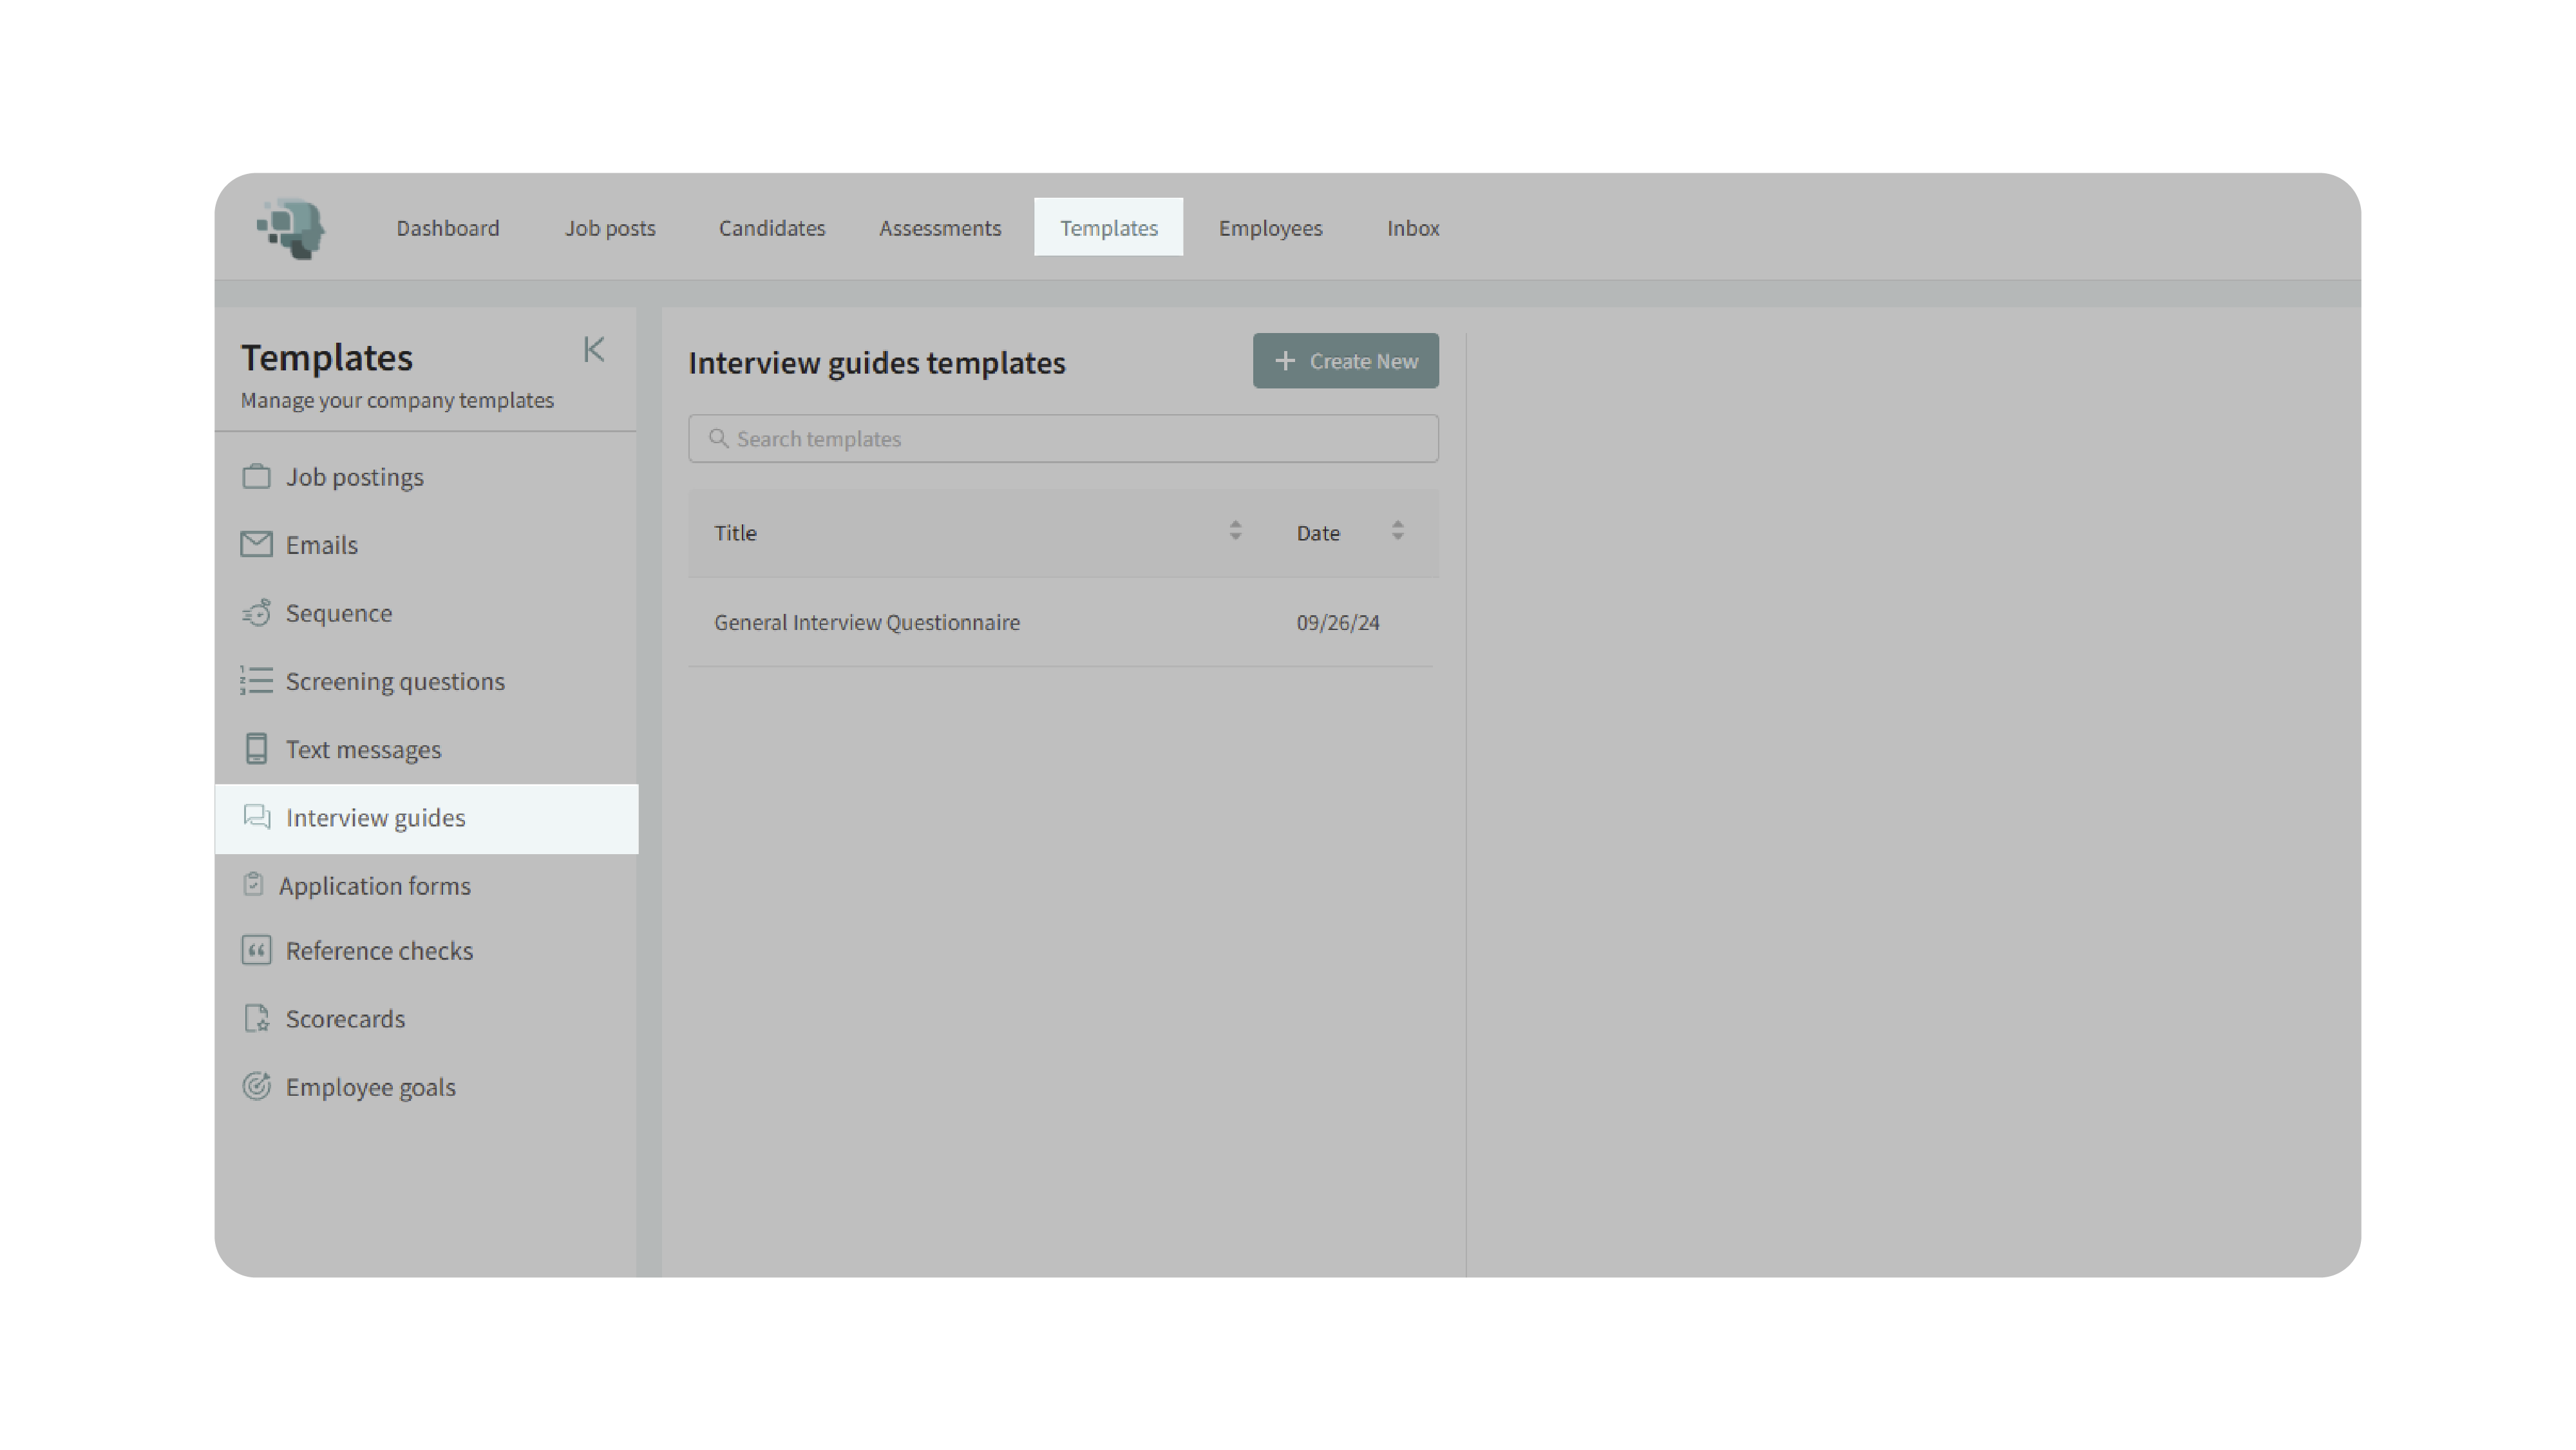The image size is (2576, 1450).
Task: Open the Dashboard tab
Action: coord(447,228)
